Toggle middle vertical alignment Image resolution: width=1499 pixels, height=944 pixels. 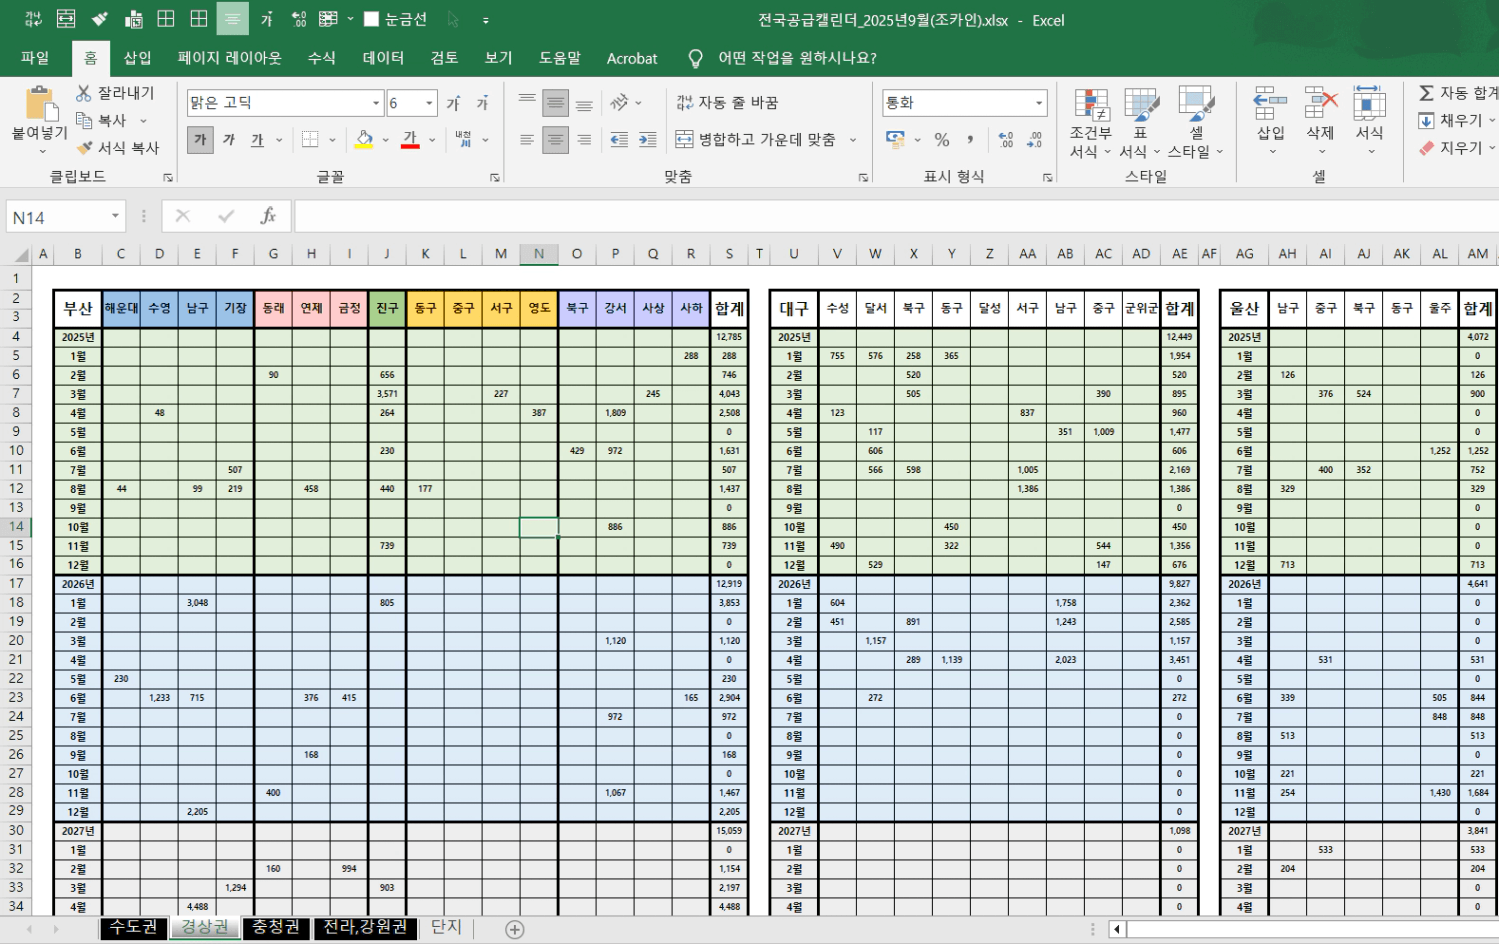coord(556,103)
